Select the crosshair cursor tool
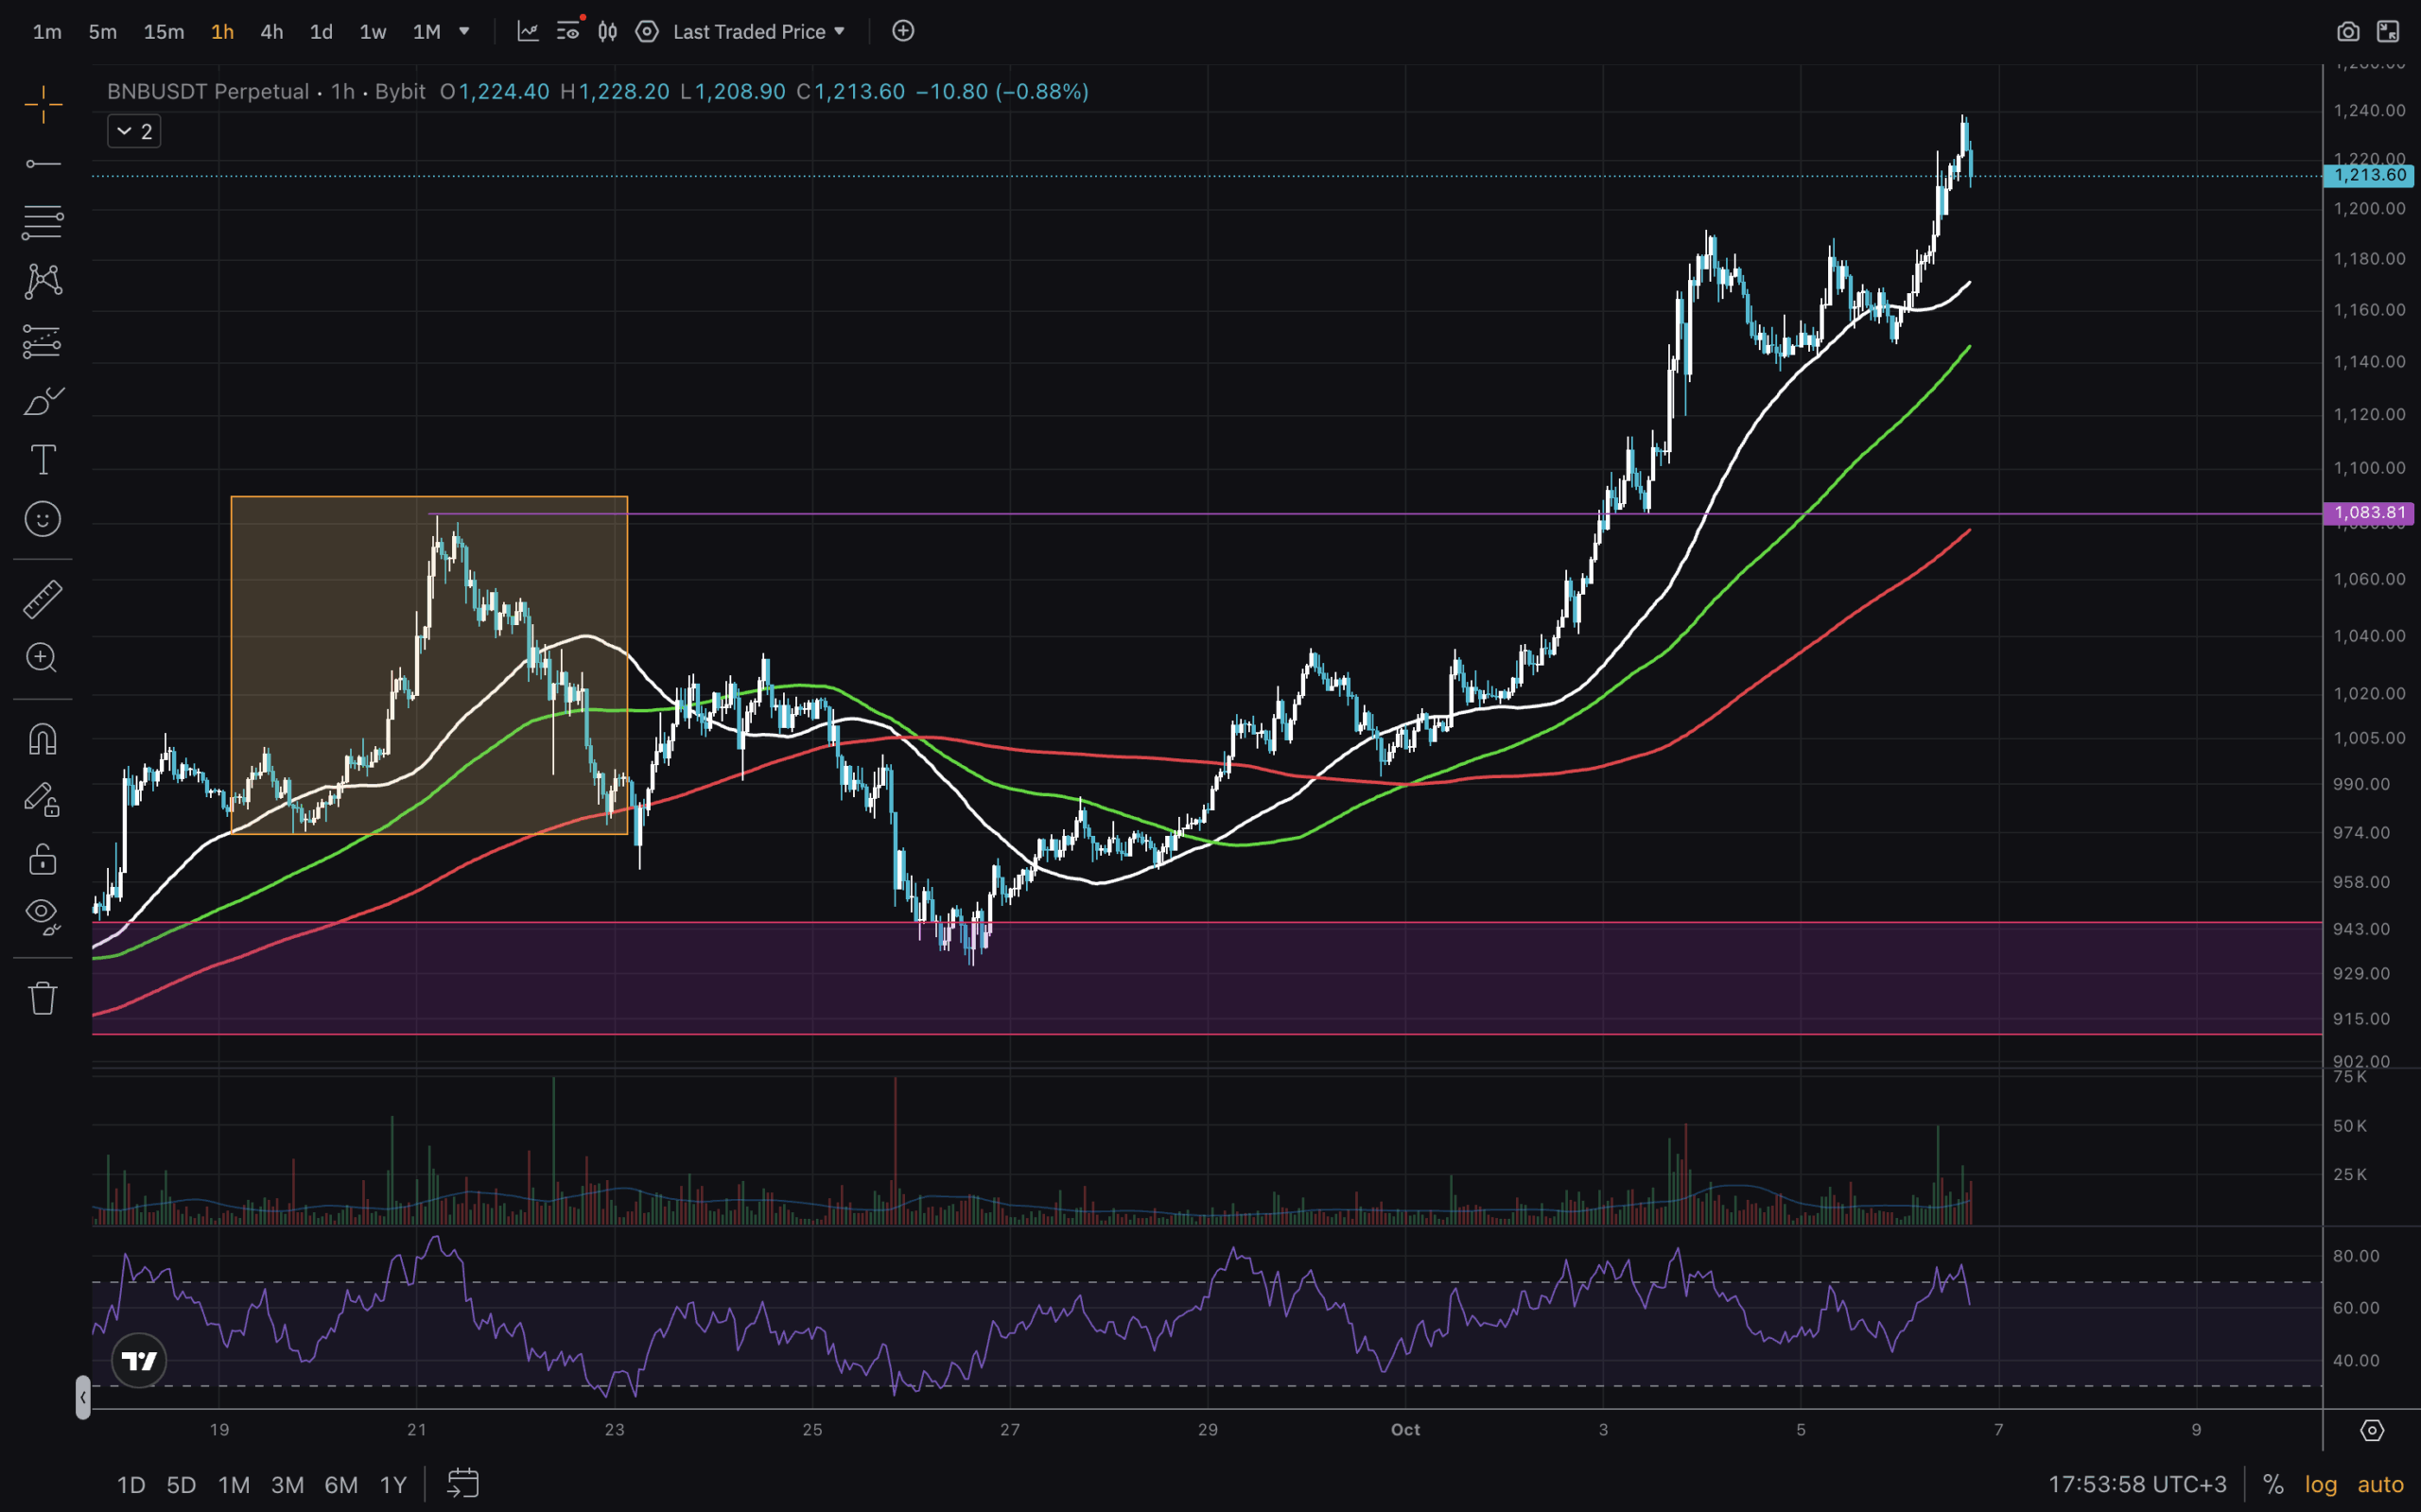 43,104
